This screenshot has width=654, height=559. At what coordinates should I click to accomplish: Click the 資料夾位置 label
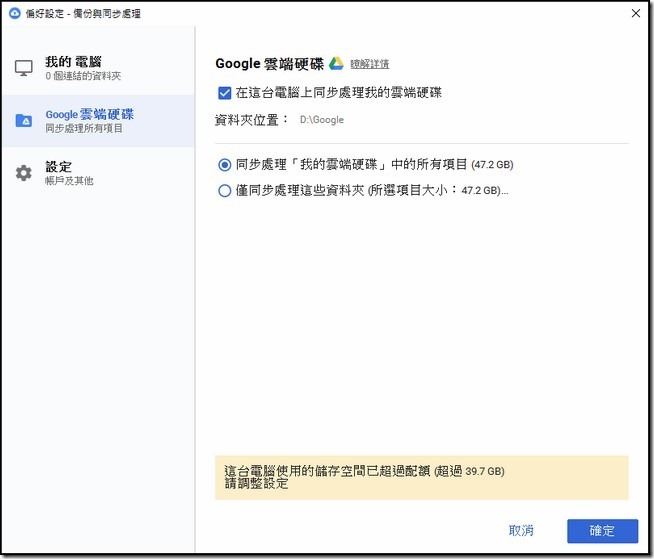pyautogui.click(x=251, y=120)
